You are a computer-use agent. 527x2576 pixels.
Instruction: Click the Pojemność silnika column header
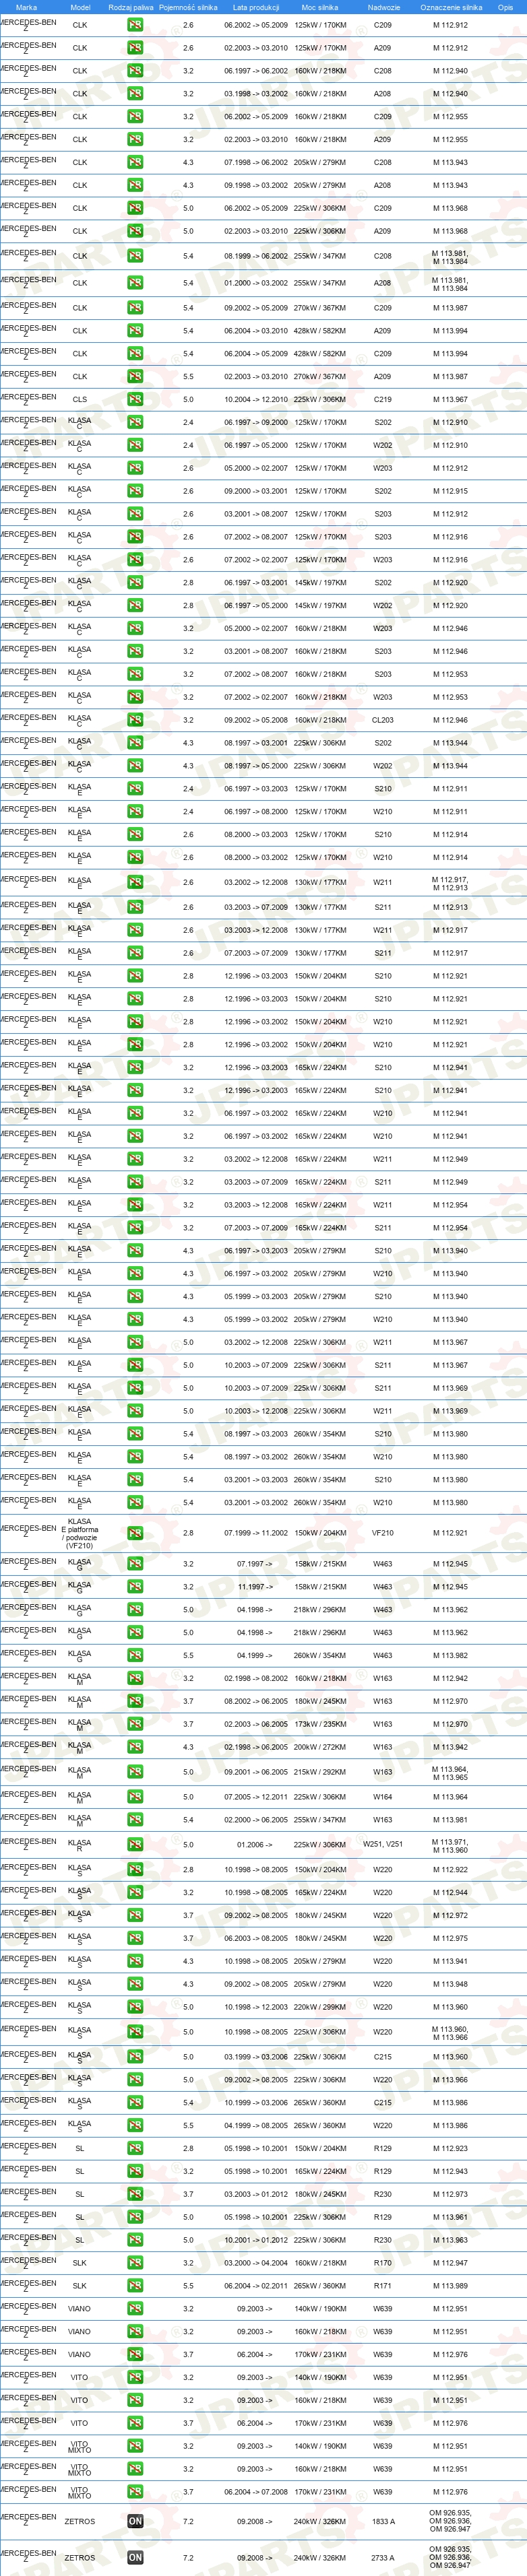(x=188, y=7)
